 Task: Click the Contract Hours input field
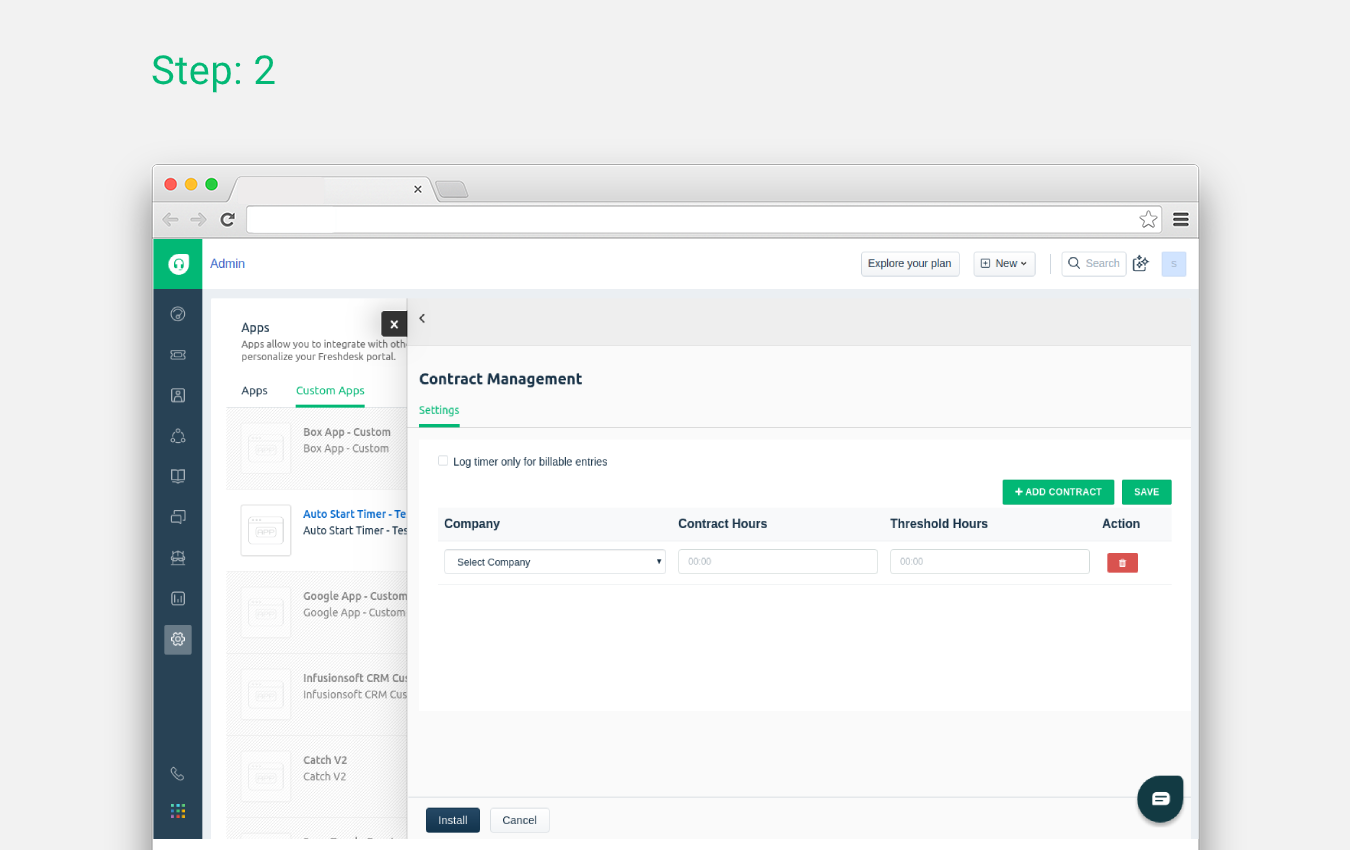[x=778, y=562]
